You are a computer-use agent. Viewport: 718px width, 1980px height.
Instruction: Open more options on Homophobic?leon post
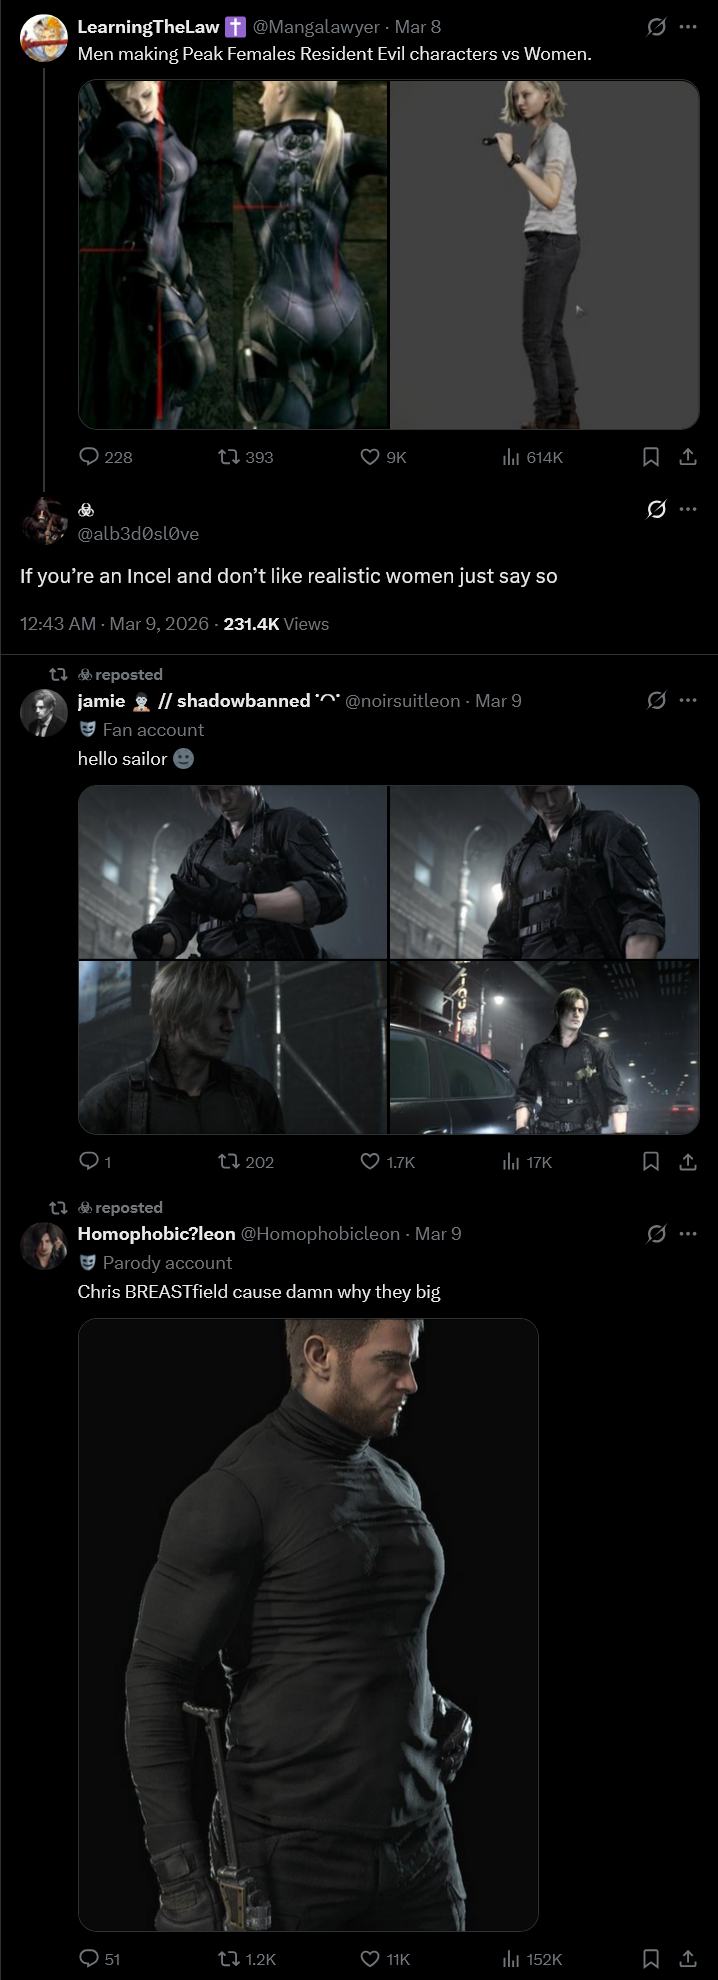coord(688,1233)
